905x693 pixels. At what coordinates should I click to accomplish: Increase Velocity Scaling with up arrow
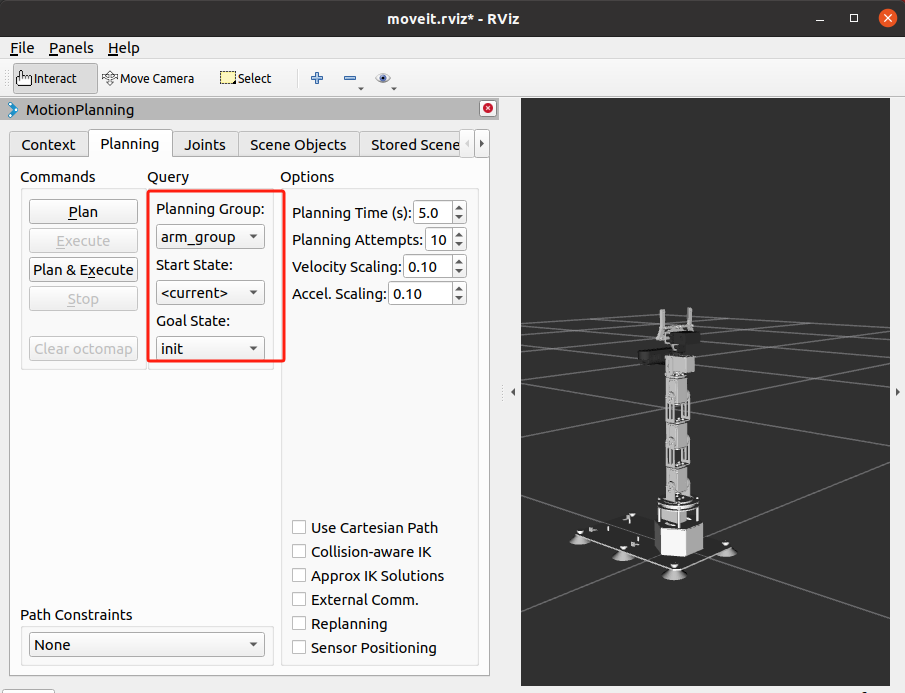[x=459, y=261]
